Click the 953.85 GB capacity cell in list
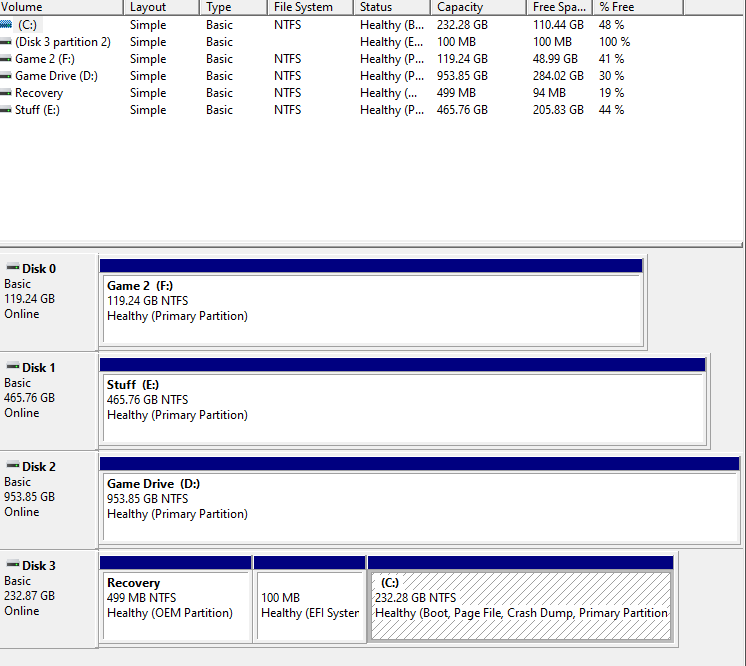This screenshot has width=746, height=666. click(462, 76)
